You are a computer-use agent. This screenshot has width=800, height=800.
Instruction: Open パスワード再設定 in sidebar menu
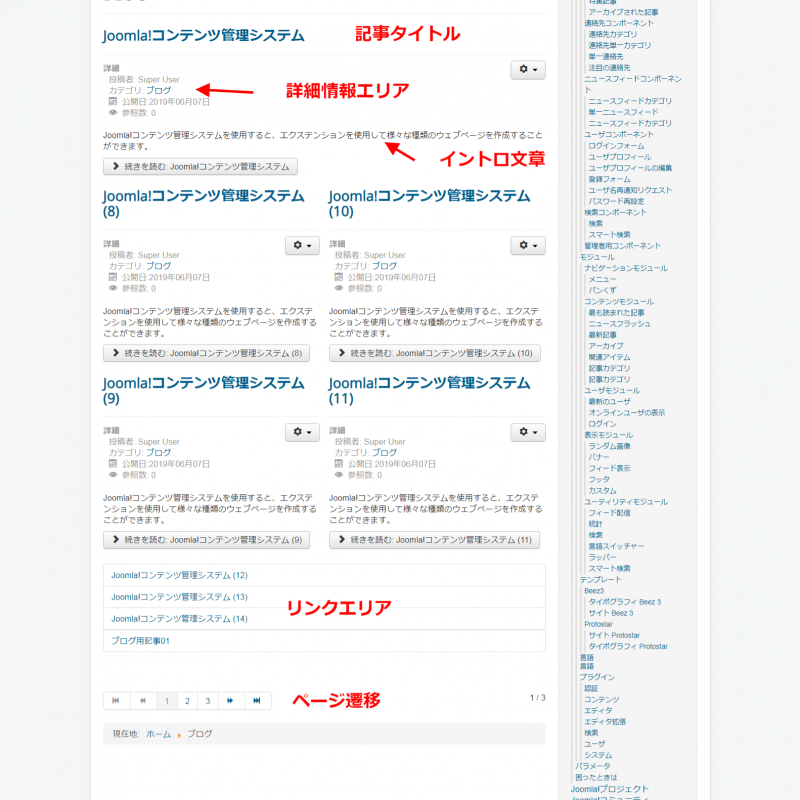click(616, 202)
